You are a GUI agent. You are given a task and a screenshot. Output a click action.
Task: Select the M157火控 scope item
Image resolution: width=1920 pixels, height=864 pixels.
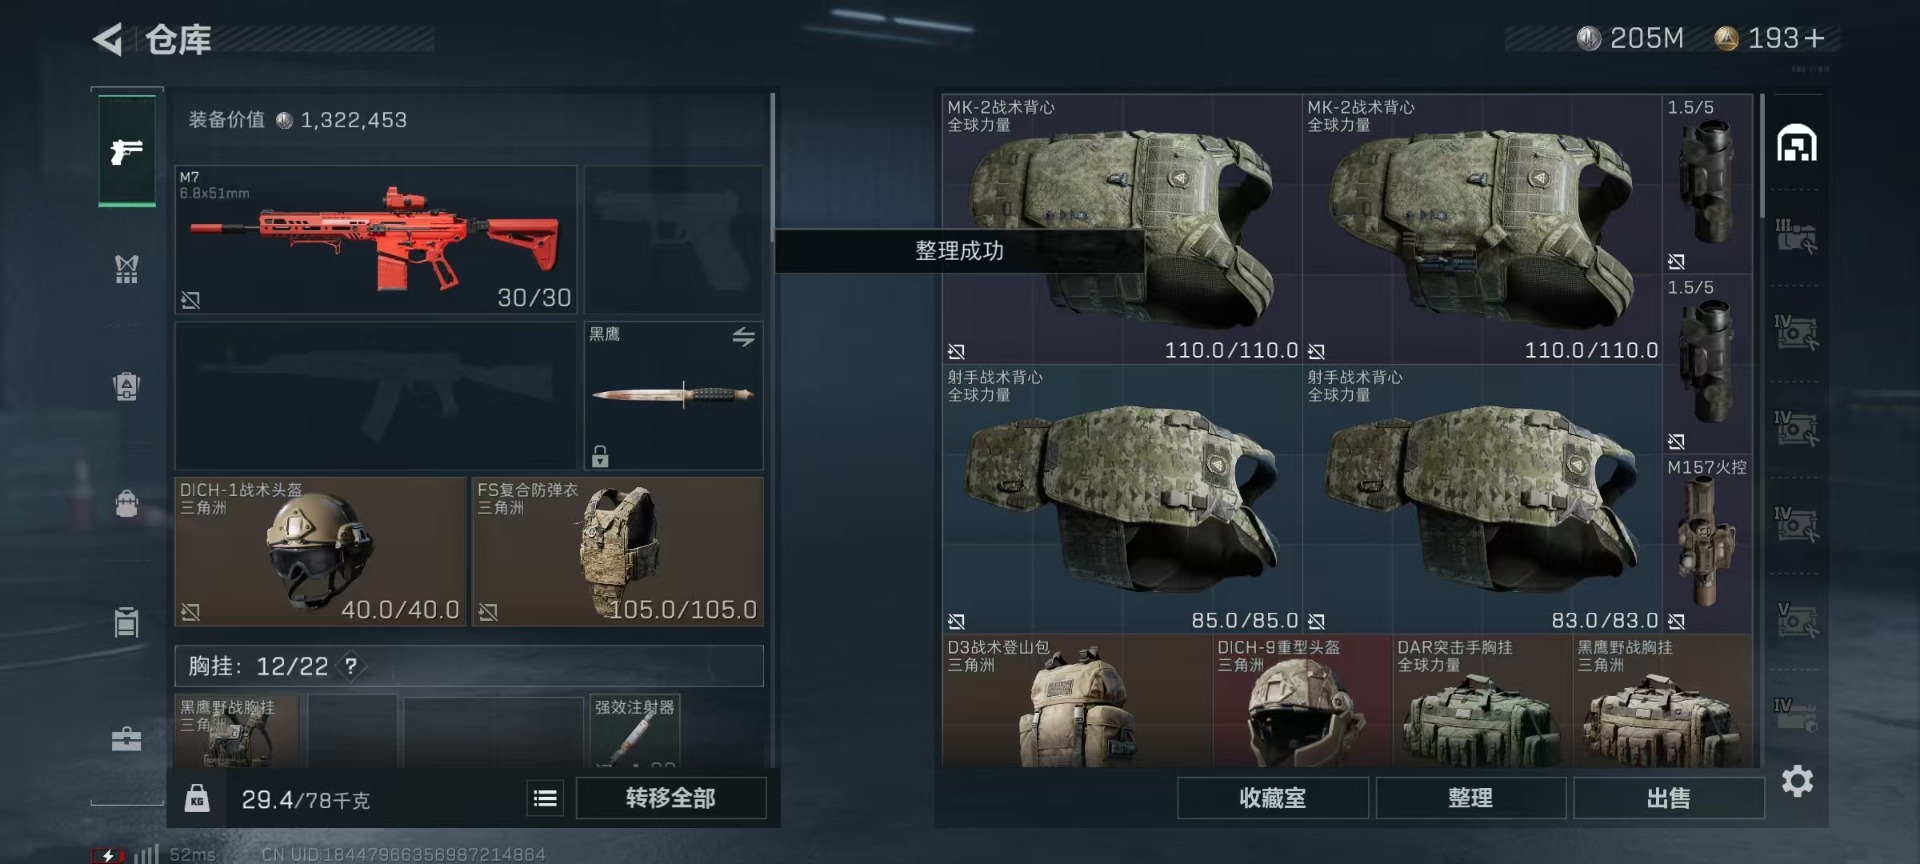click(x=1707, y=544)
